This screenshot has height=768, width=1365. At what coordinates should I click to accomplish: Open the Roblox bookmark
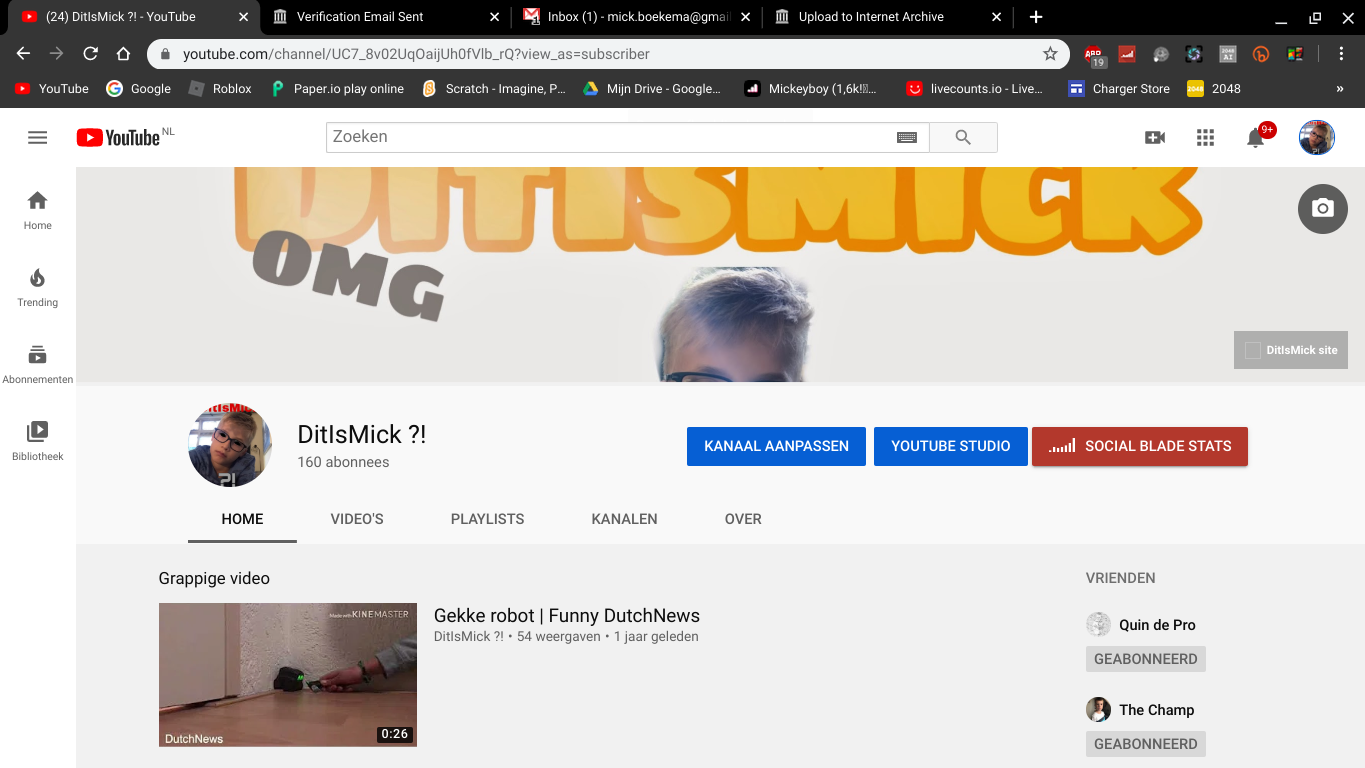pyautogui.click(x=220, y=89)
